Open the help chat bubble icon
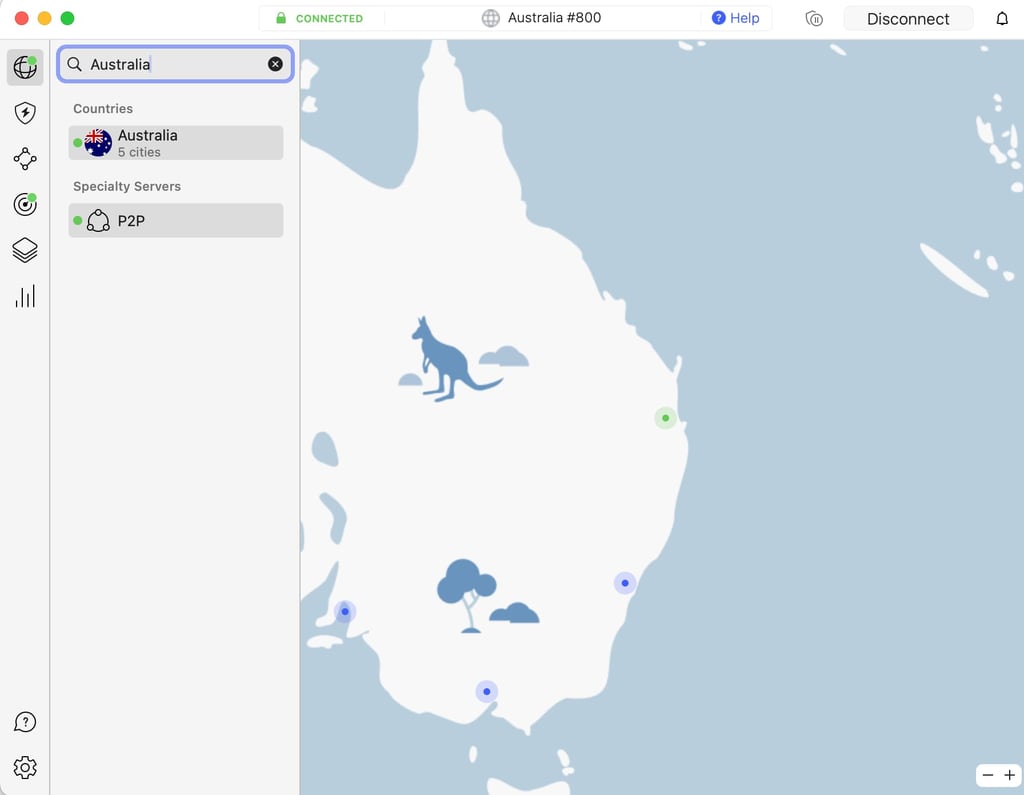 [x=25, y=722]
